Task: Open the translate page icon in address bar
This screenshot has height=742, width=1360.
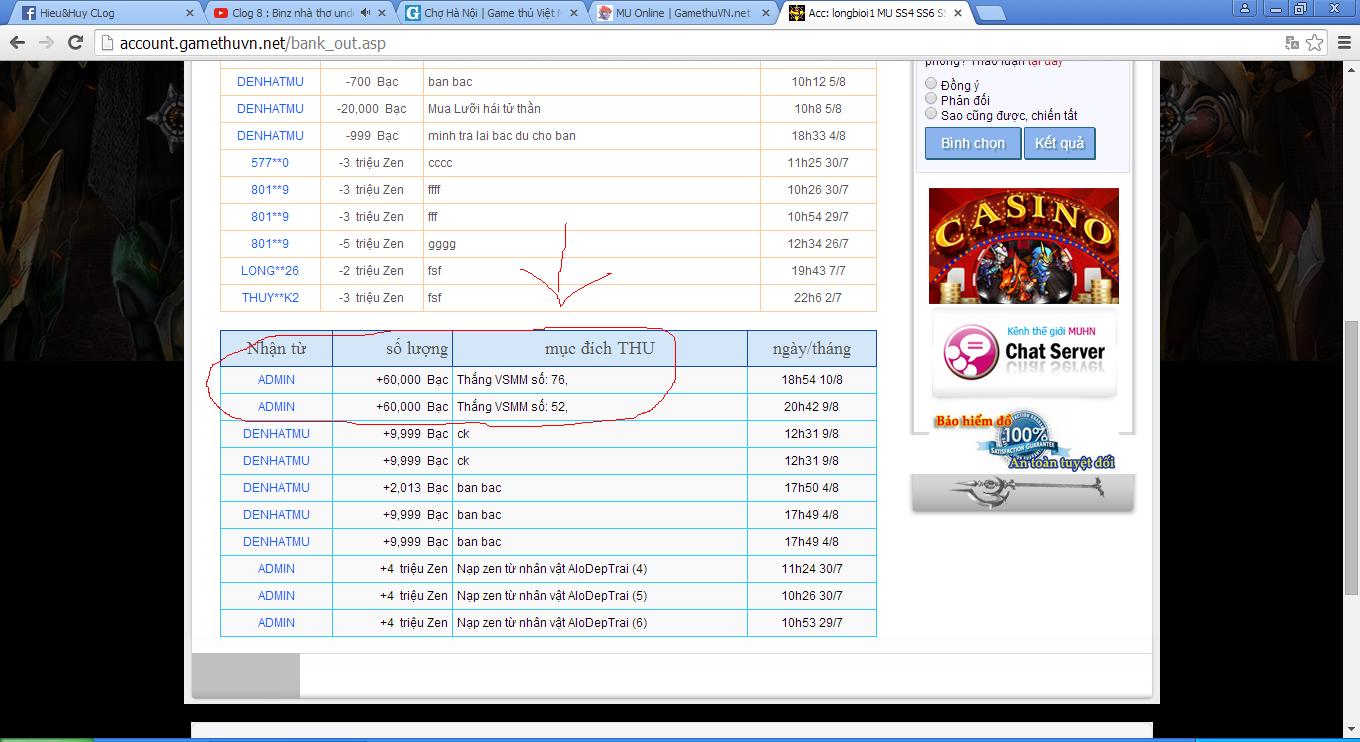Action: tap(1292, 43)
